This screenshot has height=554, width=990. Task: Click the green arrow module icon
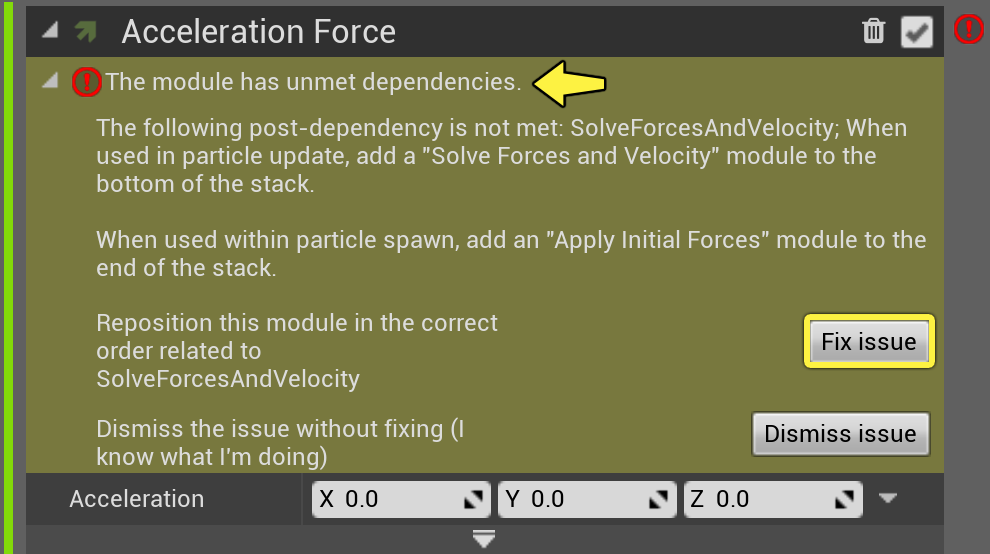click(x=86, y=31)
